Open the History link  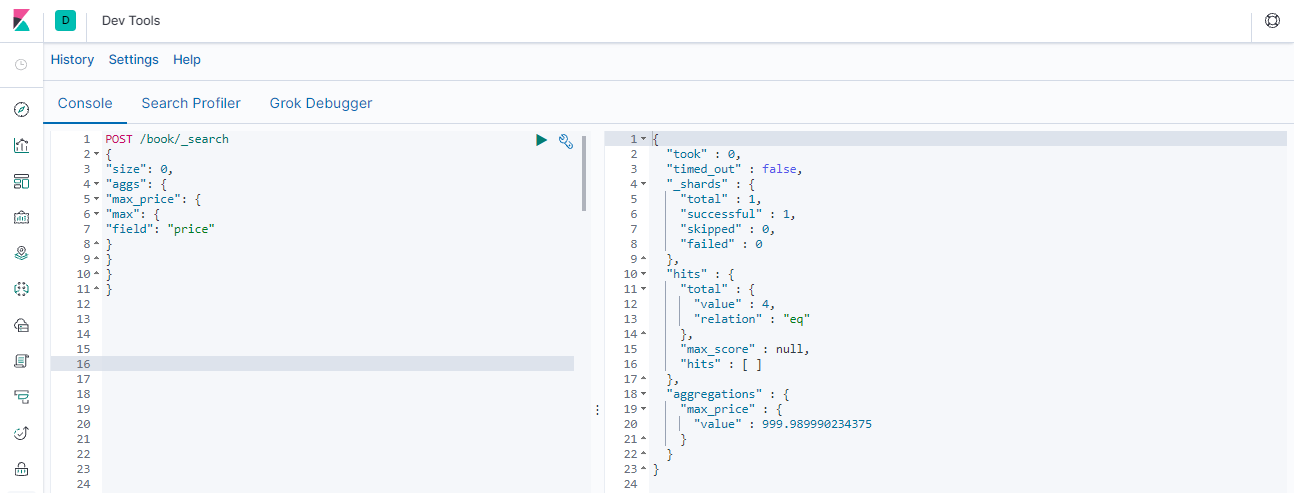click(x=72, y=60)
